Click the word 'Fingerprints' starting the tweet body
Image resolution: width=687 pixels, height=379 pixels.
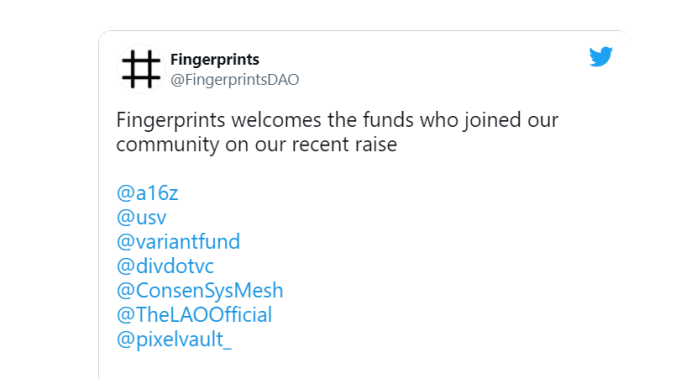click(171, 120)
